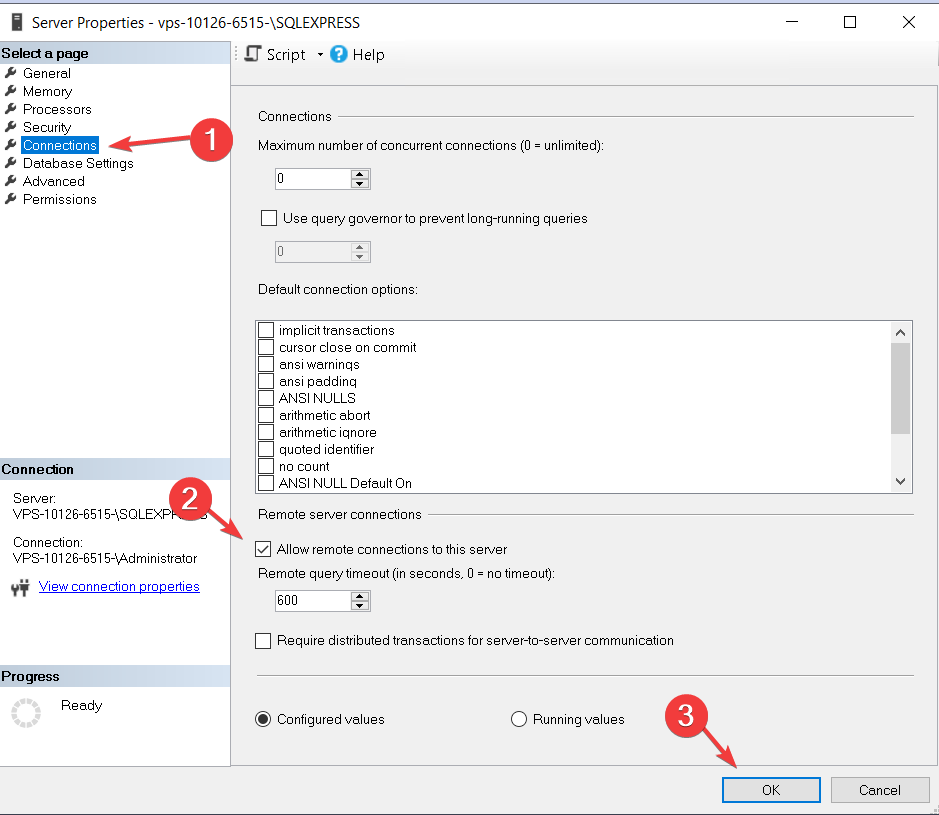939x815 pixels.
Task: Open the General page
Action: [47, 73]
